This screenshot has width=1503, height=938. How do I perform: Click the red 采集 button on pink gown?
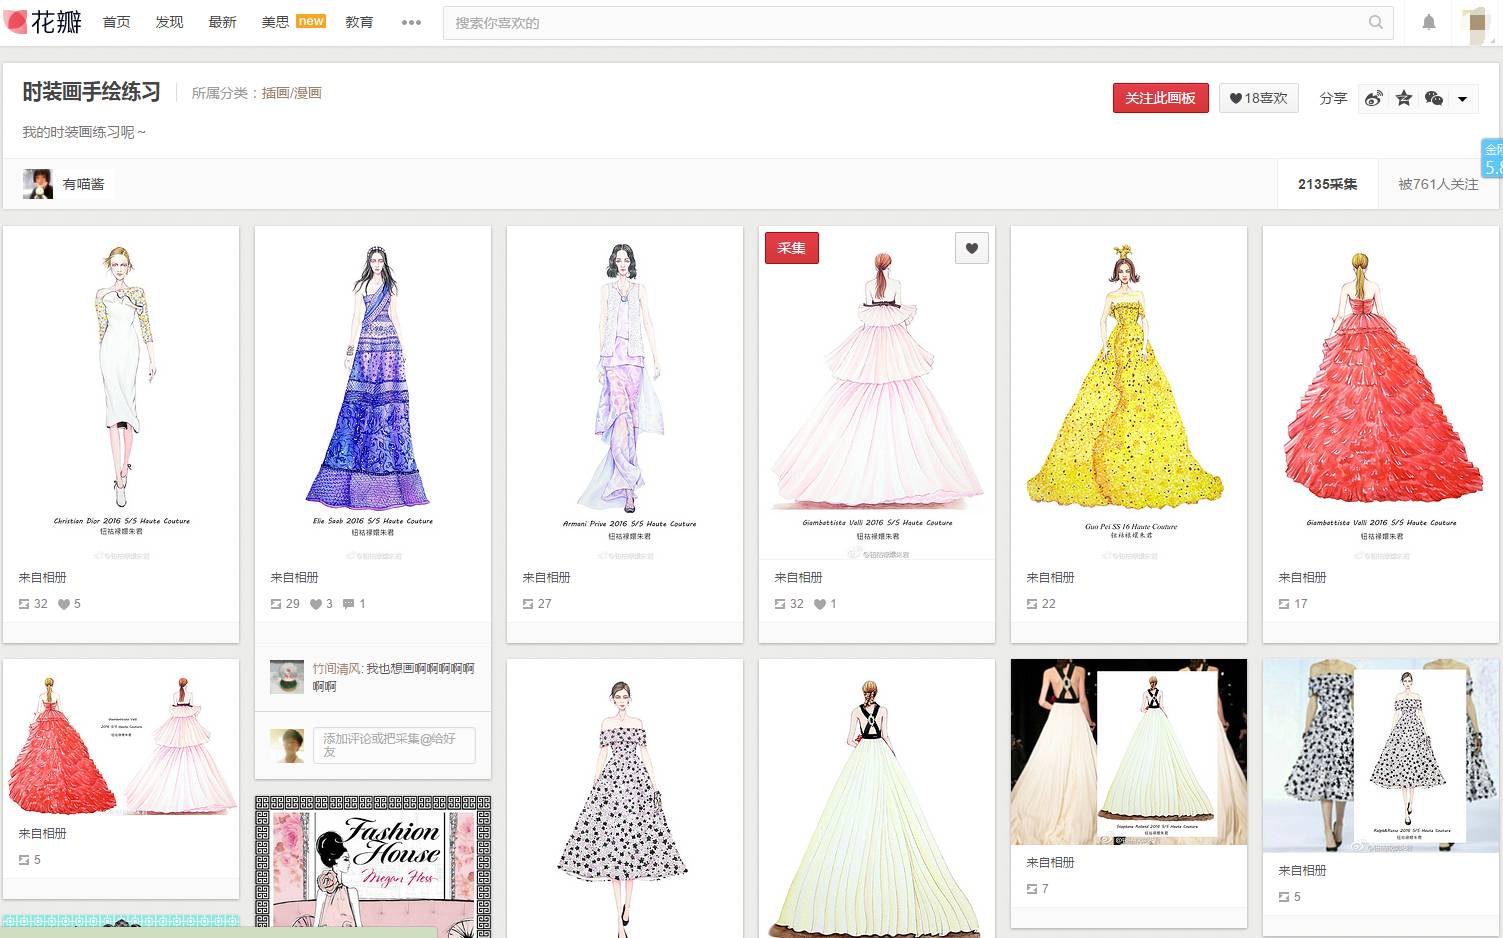791,248
